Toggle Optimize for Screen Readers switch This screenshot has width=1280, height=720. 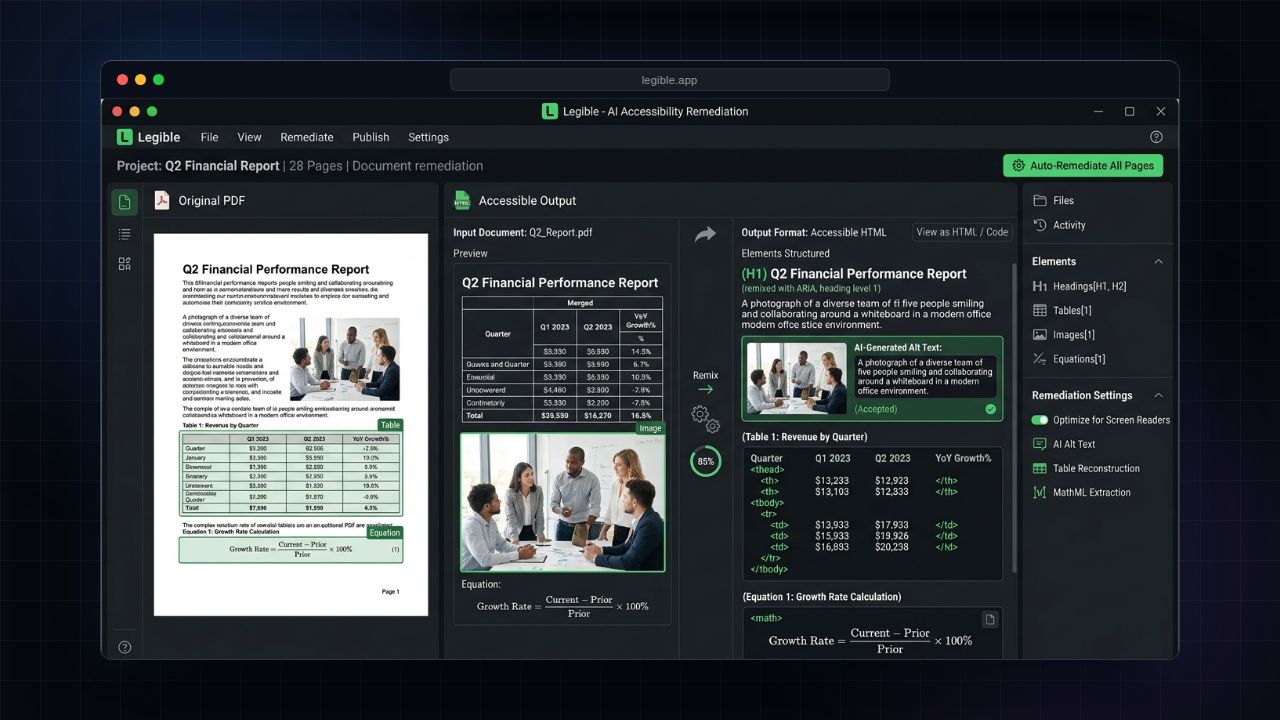tap(1040, 420)
